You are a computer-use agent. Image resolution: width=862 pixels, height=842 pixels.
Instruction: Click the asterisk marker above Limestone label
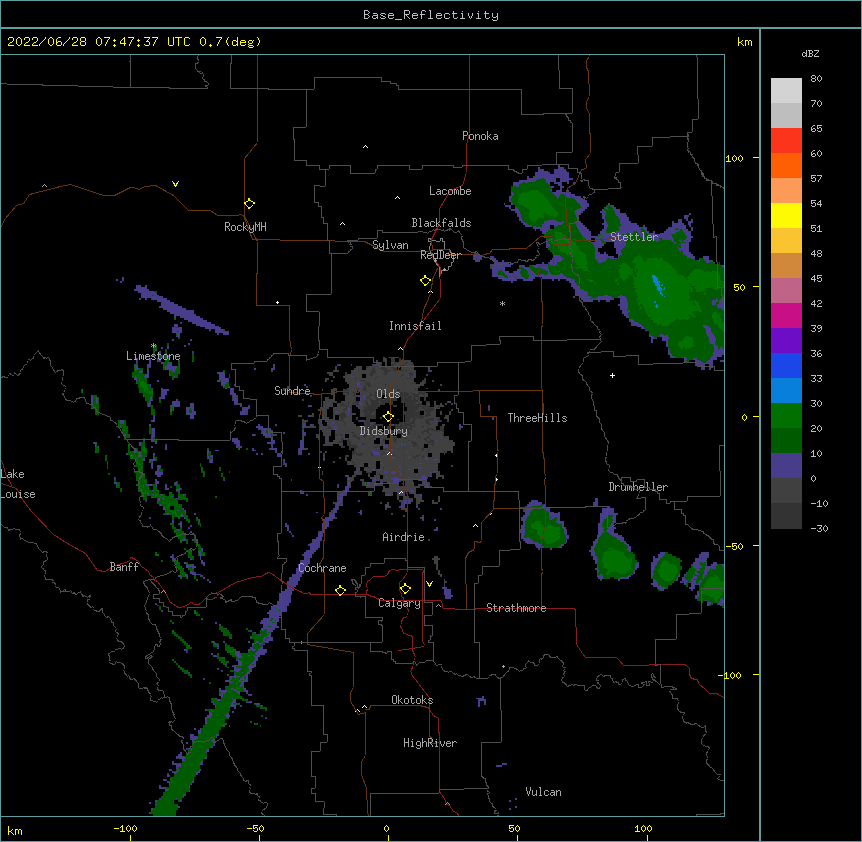154,346
